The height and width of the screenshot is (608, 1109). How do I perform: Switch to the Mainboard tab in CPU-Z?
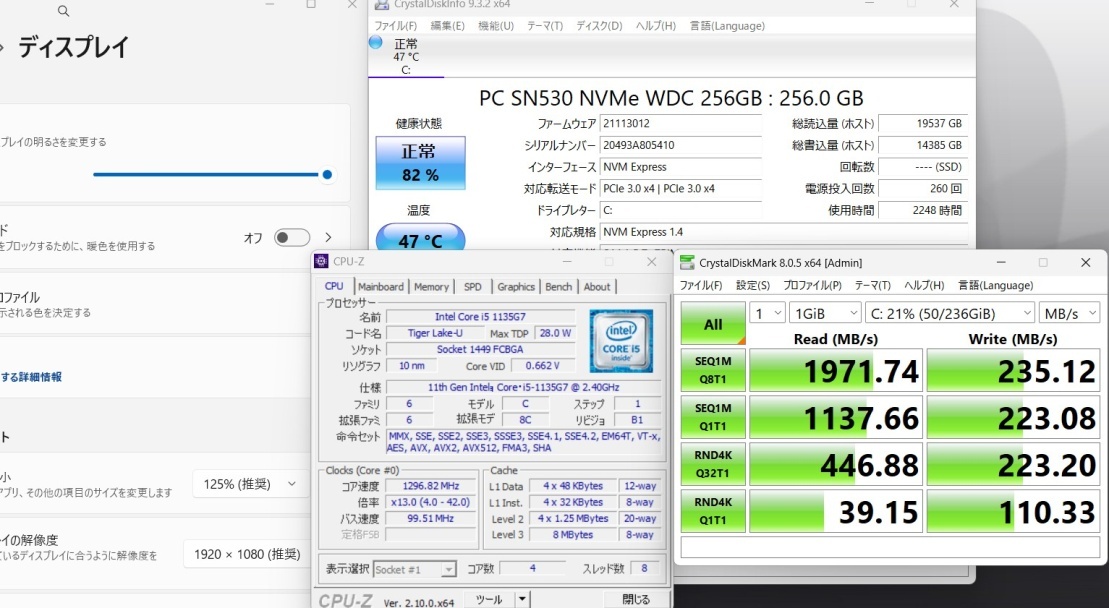pyautogui.click(x=380, y=286)
